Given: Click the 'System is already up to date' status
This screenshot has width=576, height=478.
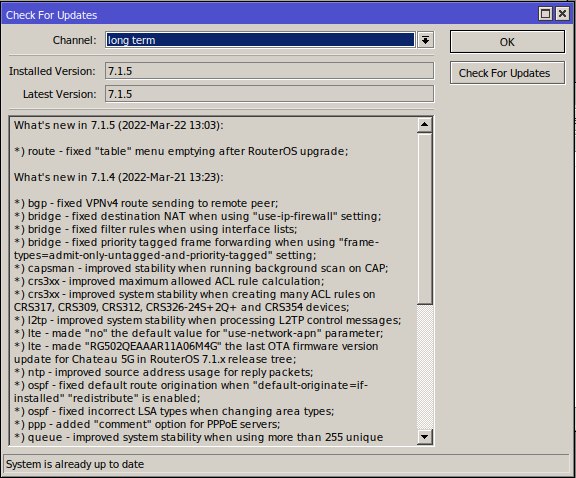Looking at the screenshot, I should (x=75, y=464).
